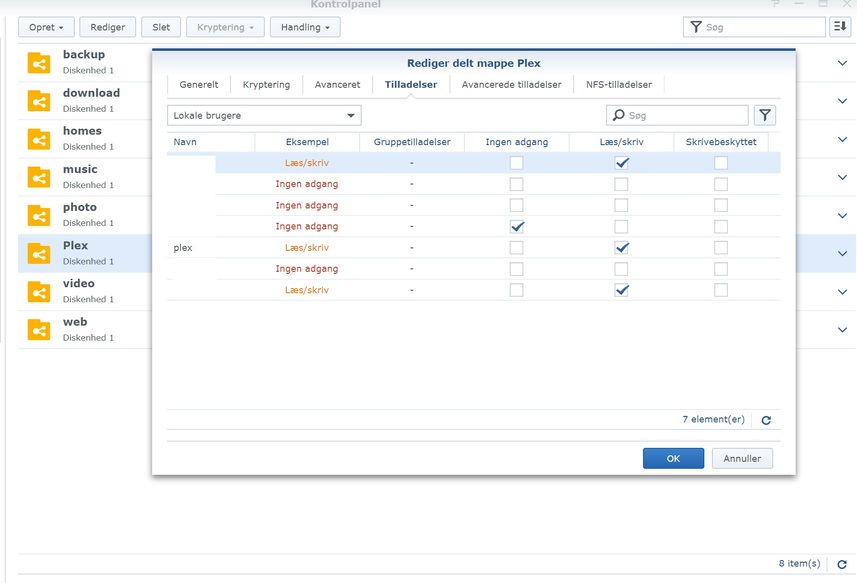
Task: Focus the search field in the dialog
Action: coord(677,115)
